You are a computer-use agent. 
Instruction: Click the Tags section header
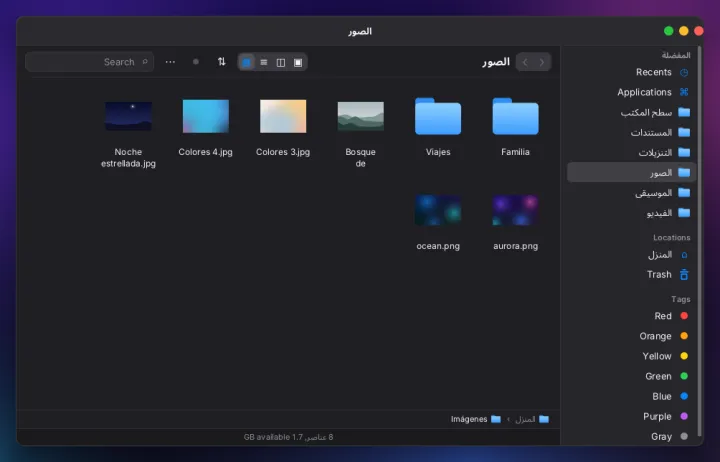pyautogui.click(x=681, y=299)
